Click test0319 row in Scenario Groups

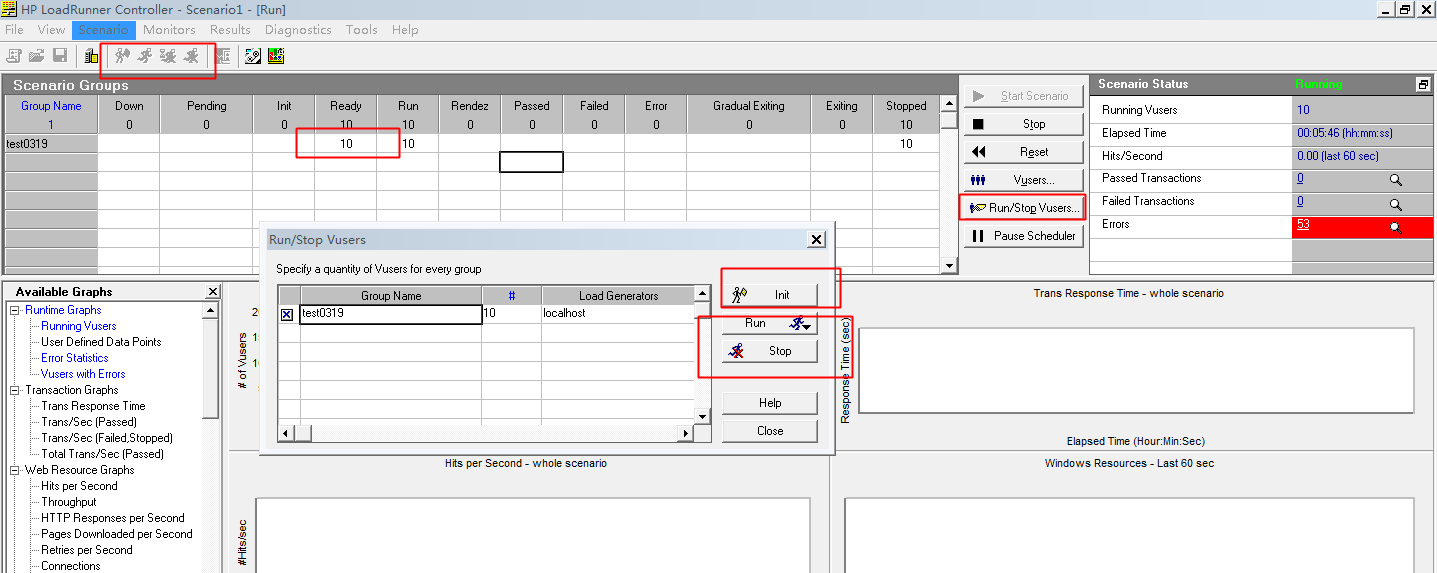(470, 144)
